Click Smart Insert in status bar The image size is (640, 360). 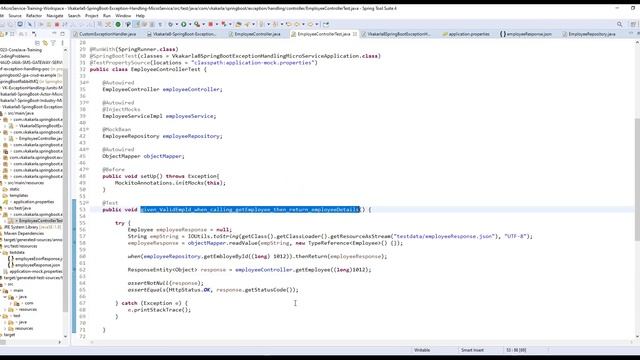coord(472,350)
